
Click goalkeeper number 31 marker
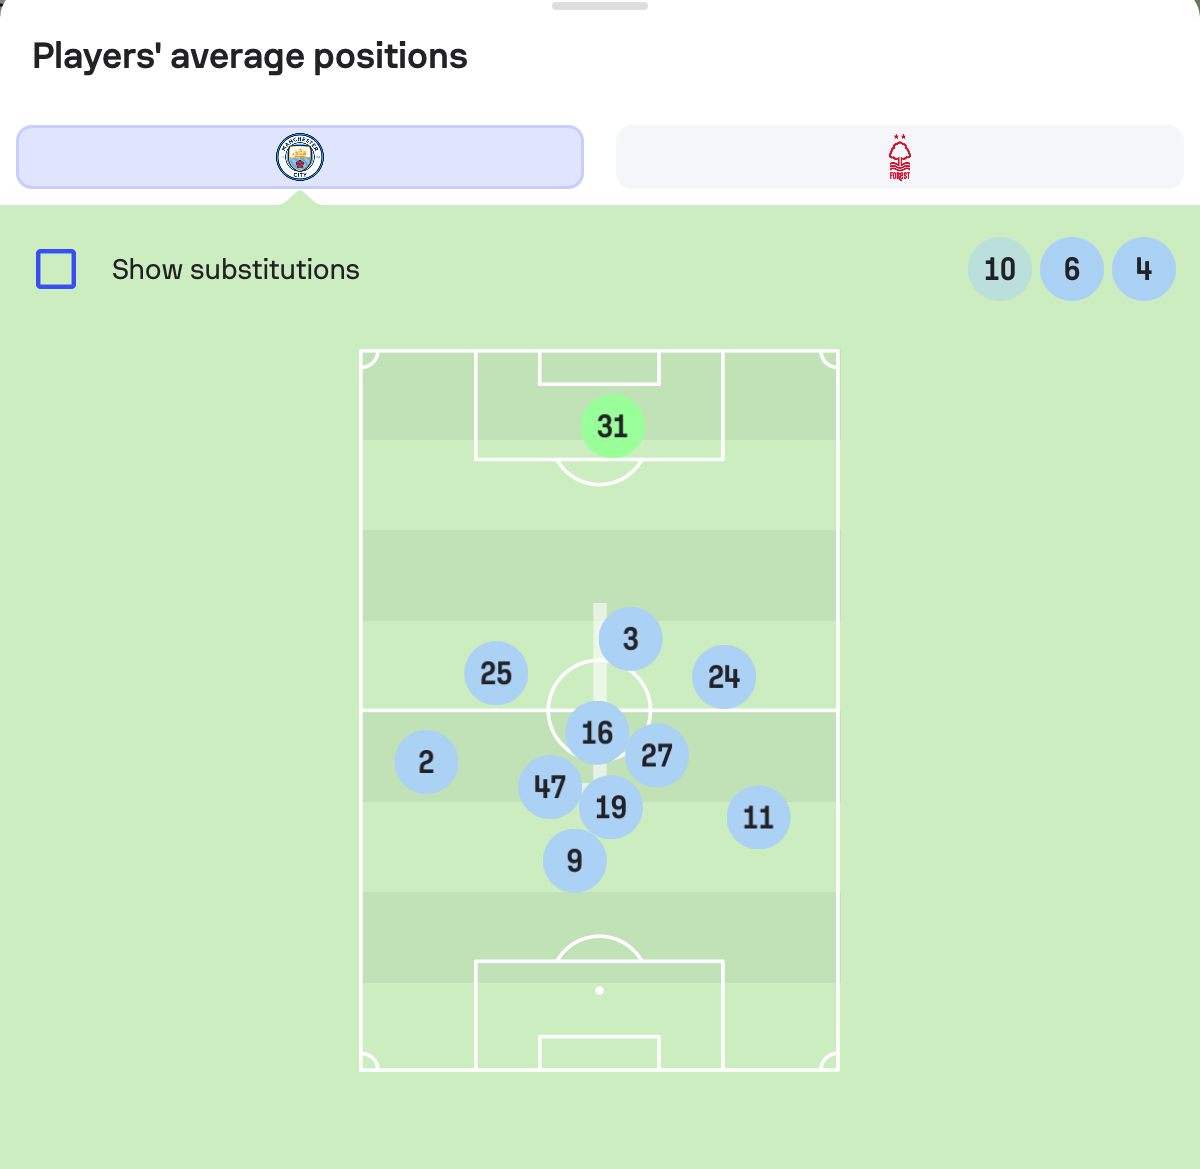(612, 426)
